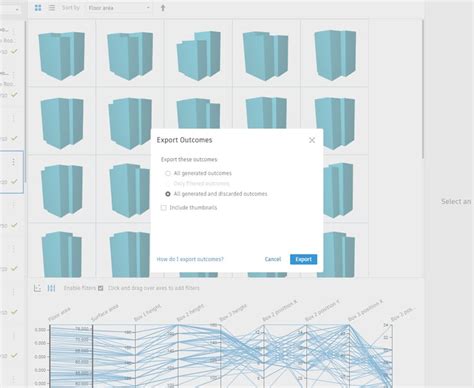Click the Export Outcomes dialog title
This screenshot has height=388, width=474.
[184, 140]
